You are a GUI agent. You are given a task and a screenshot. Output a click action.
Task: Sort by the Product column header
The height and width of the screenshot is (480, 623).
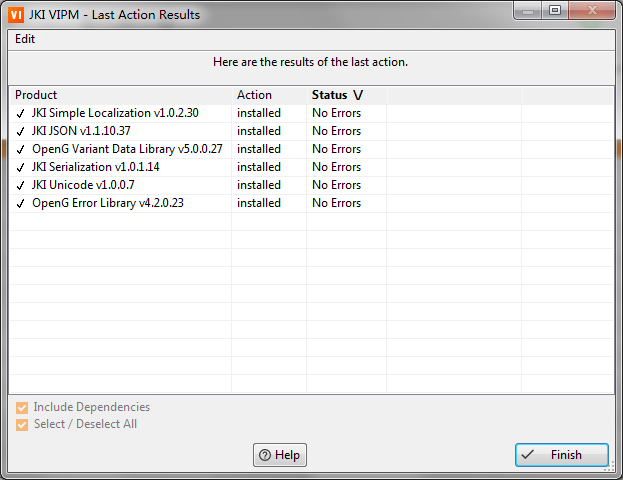pos(120,95)
